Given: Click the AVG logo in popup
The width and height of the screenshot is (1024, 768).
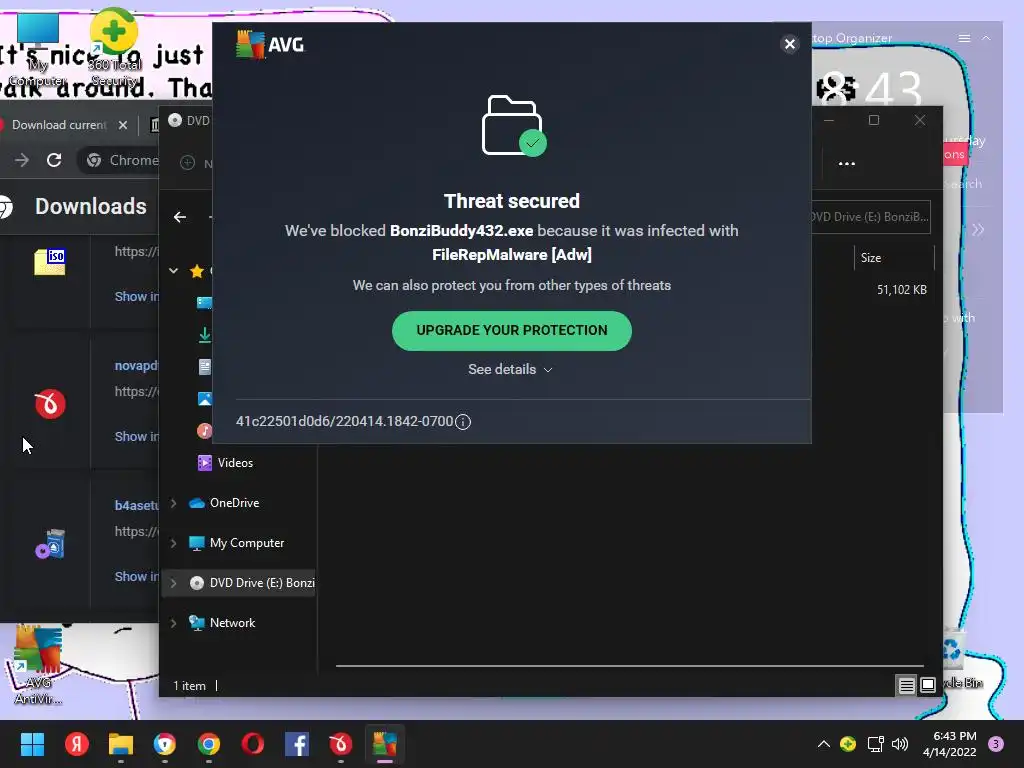Looking at the screenshot, I should [270, 44].
